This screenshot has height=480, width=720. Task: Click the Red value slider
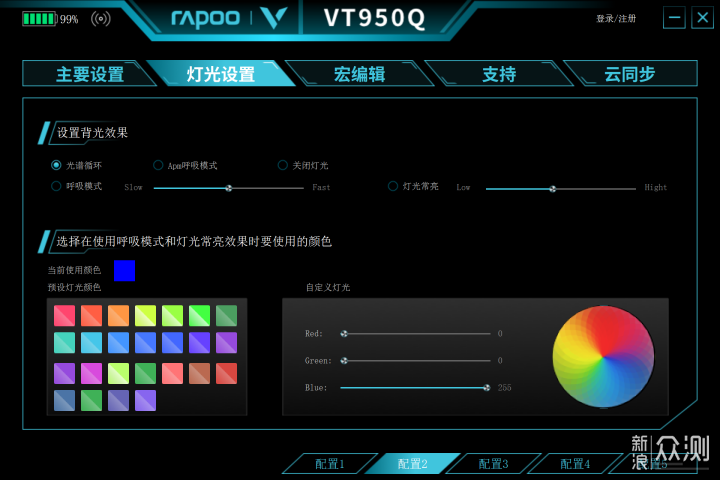click(x=415, y=333)
